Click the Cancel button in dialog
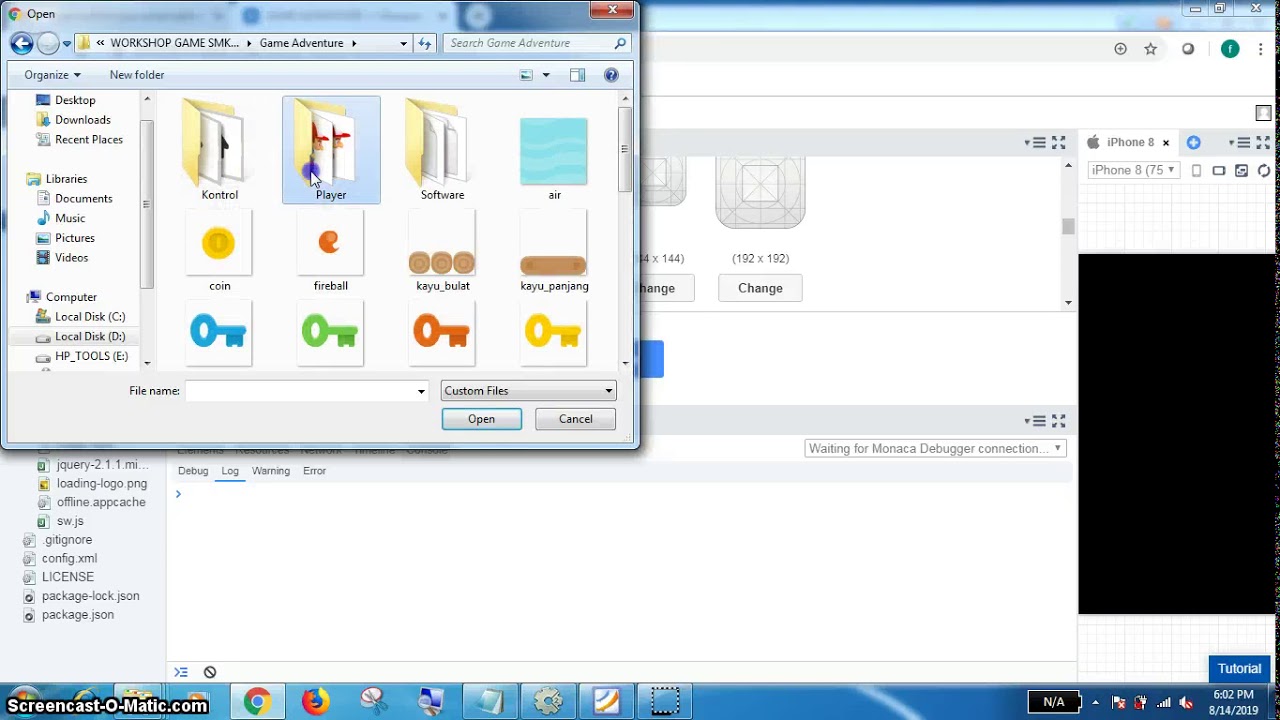Image resolution: width=1280 pixels, height=720 pixels. coord(575,419)
